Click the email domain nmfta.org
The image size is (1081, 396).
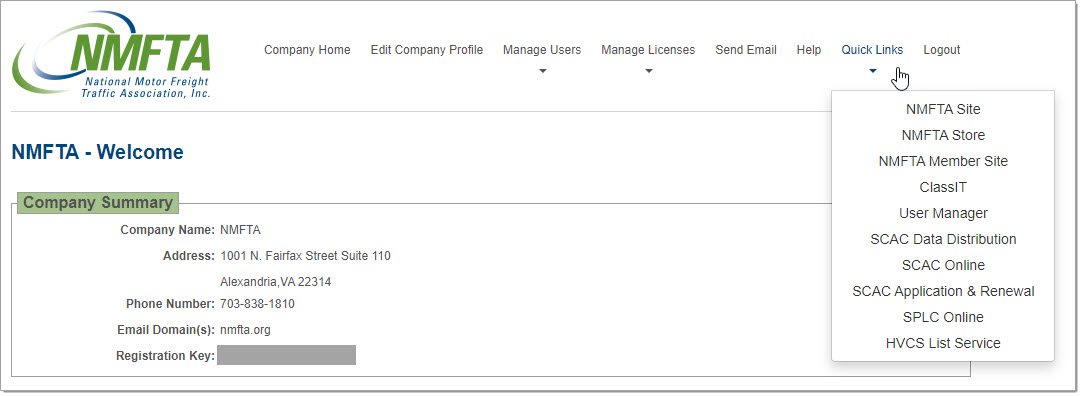pos(245,330)
